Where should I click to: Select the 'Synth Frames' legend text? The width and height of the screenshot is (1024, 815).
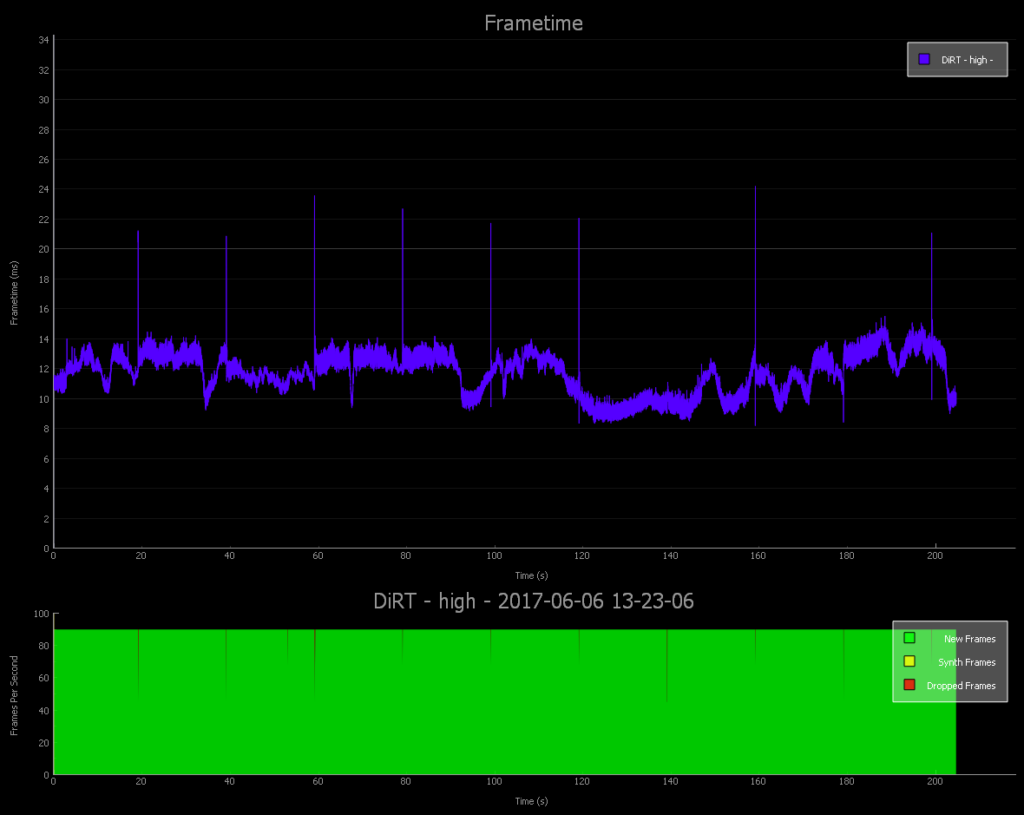[966, 662]
